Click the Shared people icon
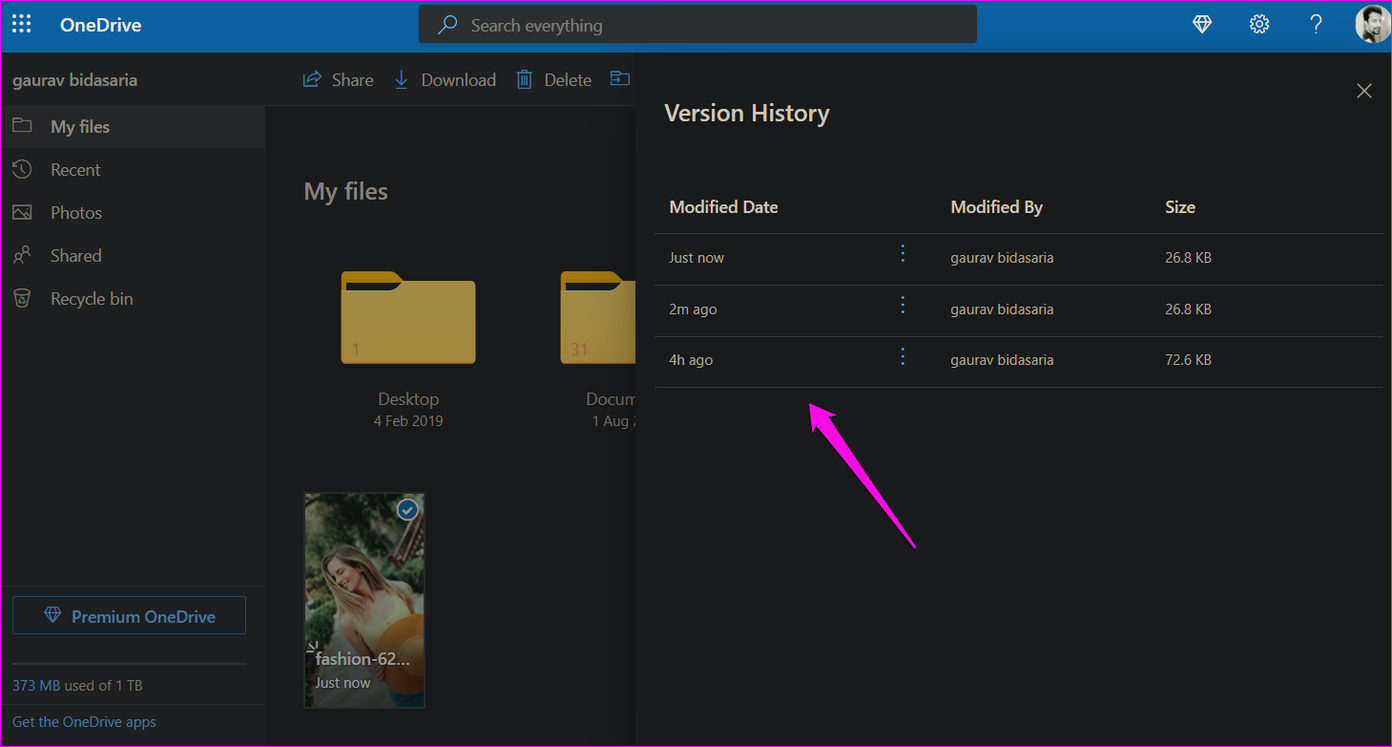1392x747 pixels. (x=22, y=256)
